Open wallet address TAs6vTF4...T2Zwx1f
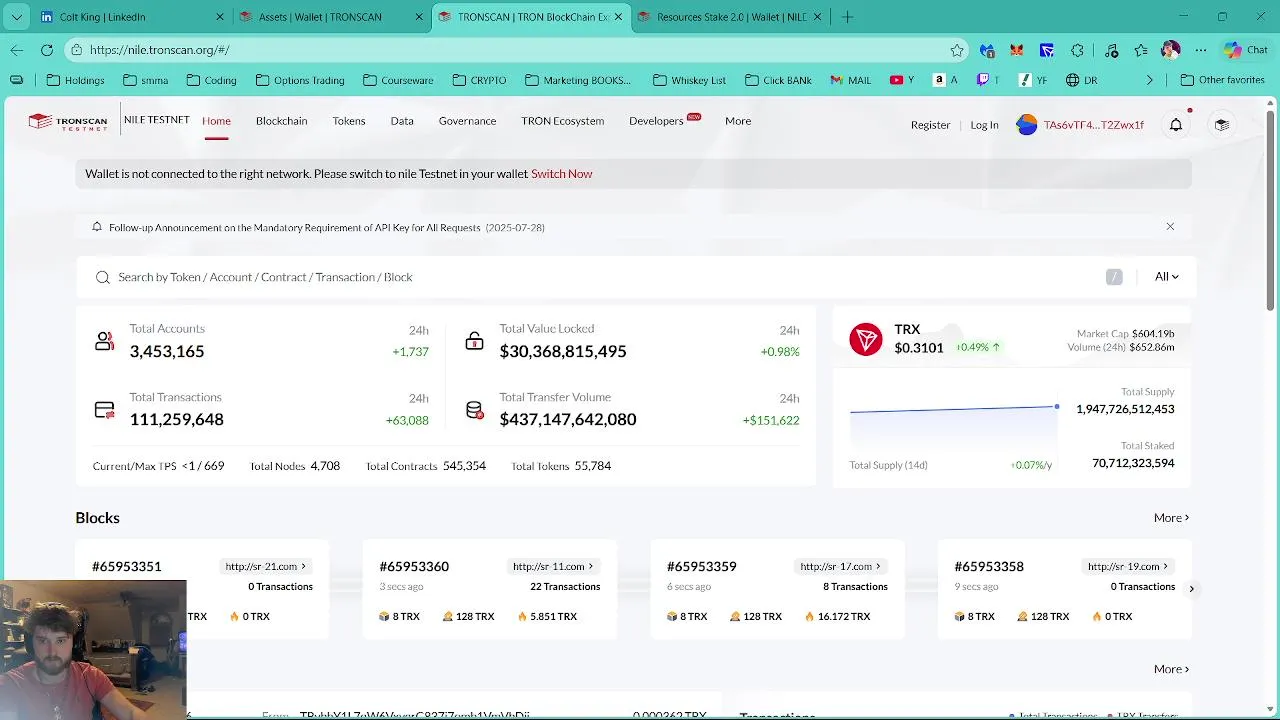The image size is (1280, 720). point(1094,125)
